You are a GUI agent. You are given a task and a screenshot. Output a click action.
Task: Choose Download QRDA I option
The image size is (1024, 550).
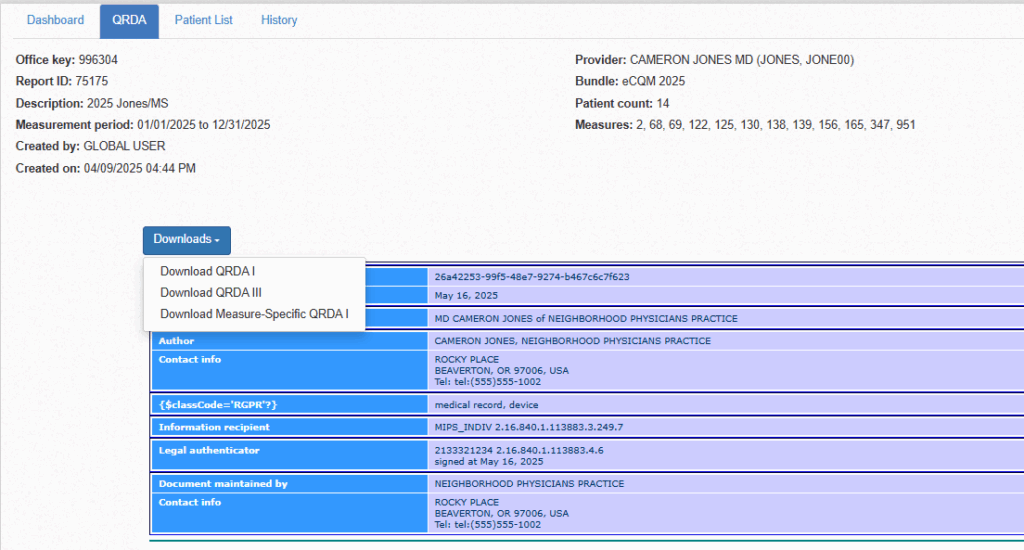click(x=208, y=271)
